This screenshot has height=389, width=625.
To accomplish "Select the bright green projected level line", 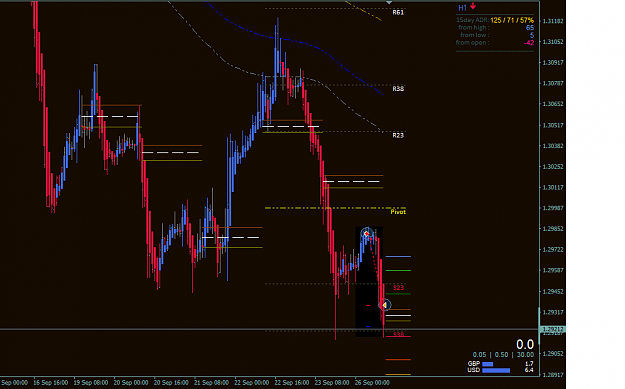I will tap(398, 271).
